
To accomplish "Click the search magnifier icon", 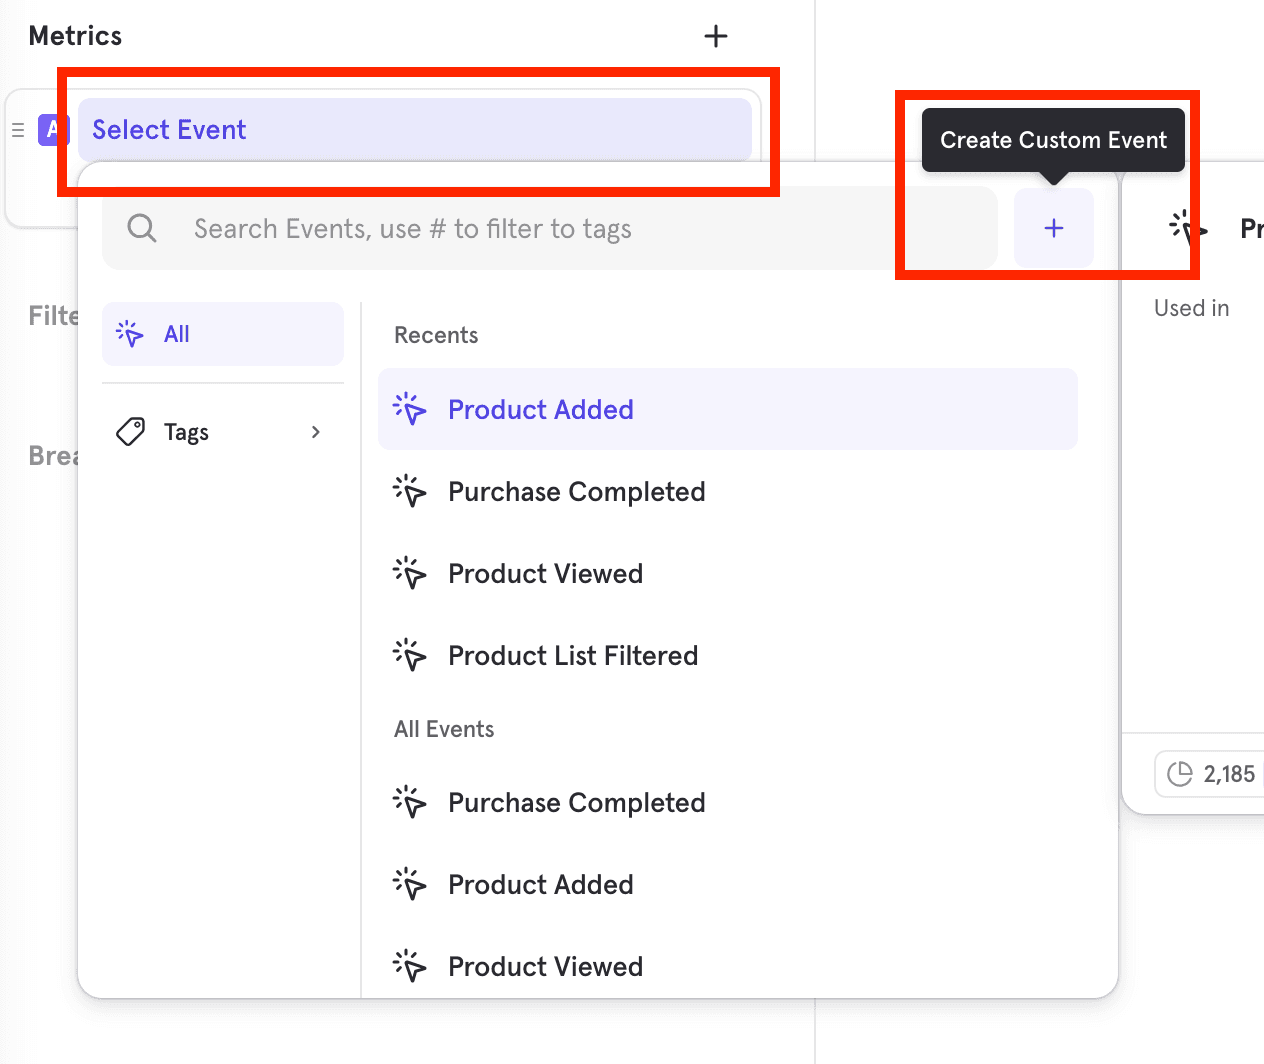I will point(142,229).
